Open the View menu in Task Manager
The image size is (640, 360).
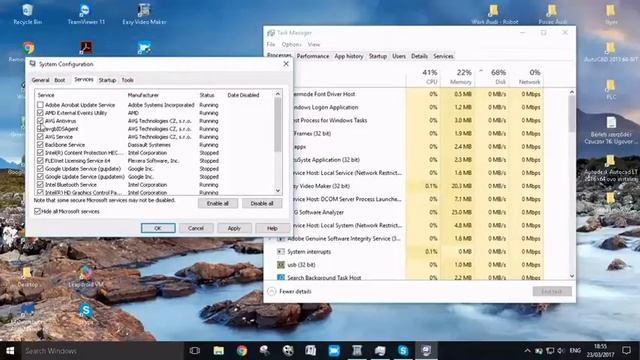pyautogui.click(x=313, y=44)
